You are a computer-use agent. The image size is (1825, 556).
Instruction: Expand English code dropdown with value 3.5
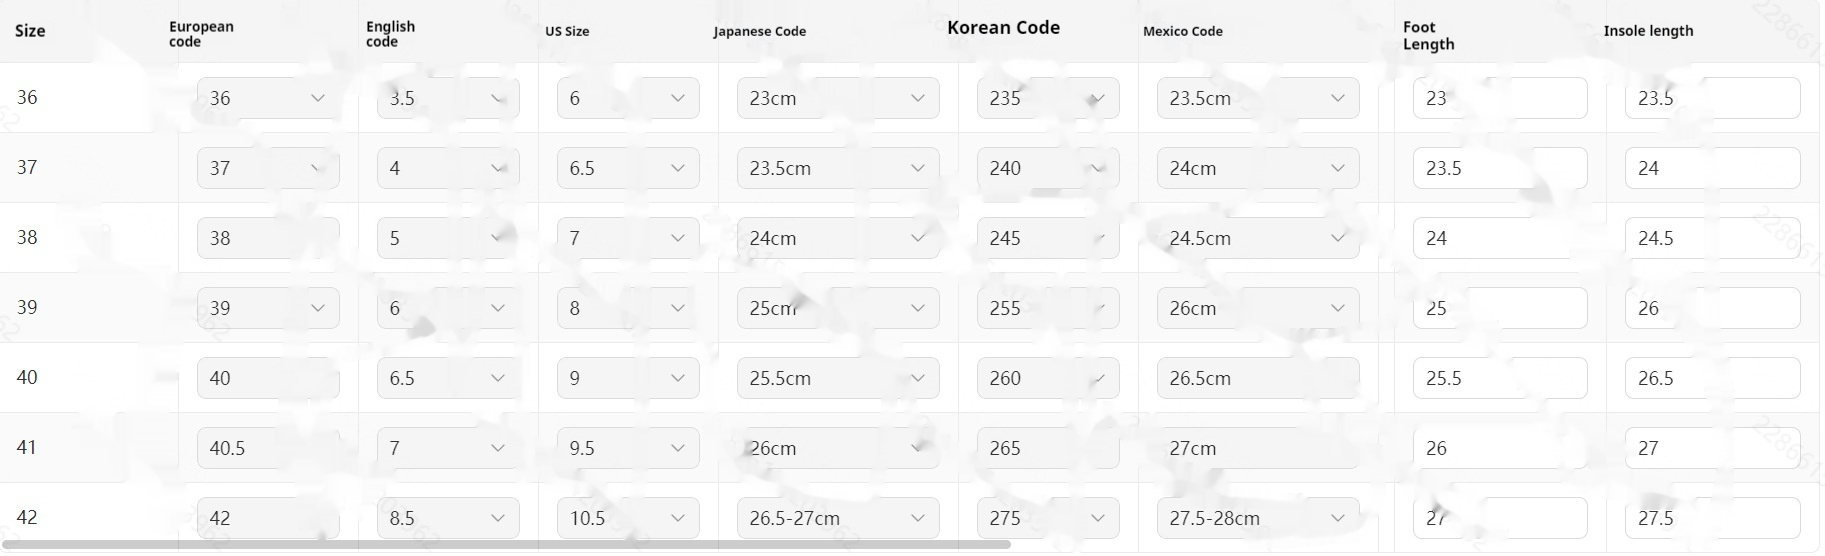pos(448,98)
